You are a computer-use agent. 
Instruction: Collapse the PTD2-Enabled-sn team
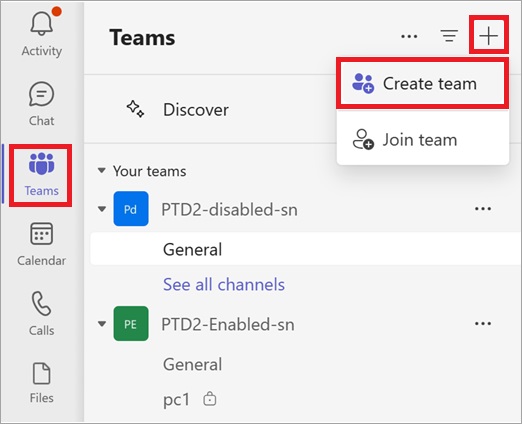tap(102, 324)
